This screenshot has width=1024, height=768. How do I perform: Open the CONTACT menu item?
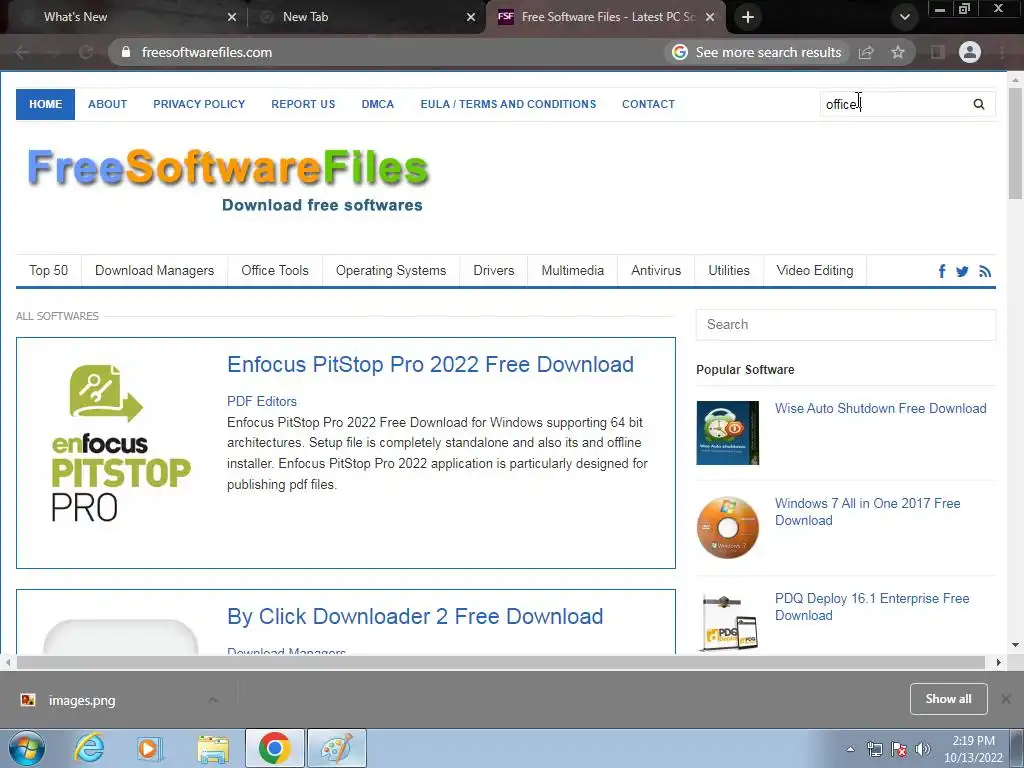(x=648, y=104)
